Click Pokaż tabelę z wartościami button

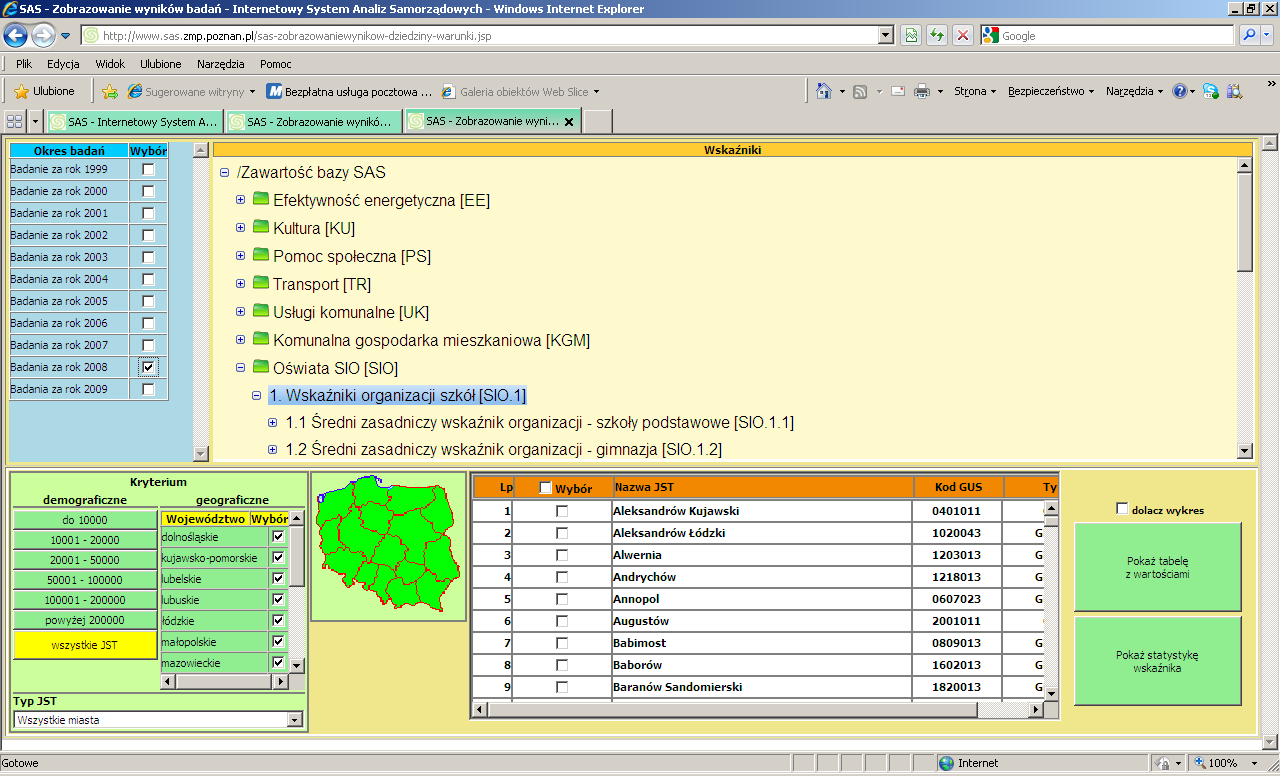pos(1157,567)
